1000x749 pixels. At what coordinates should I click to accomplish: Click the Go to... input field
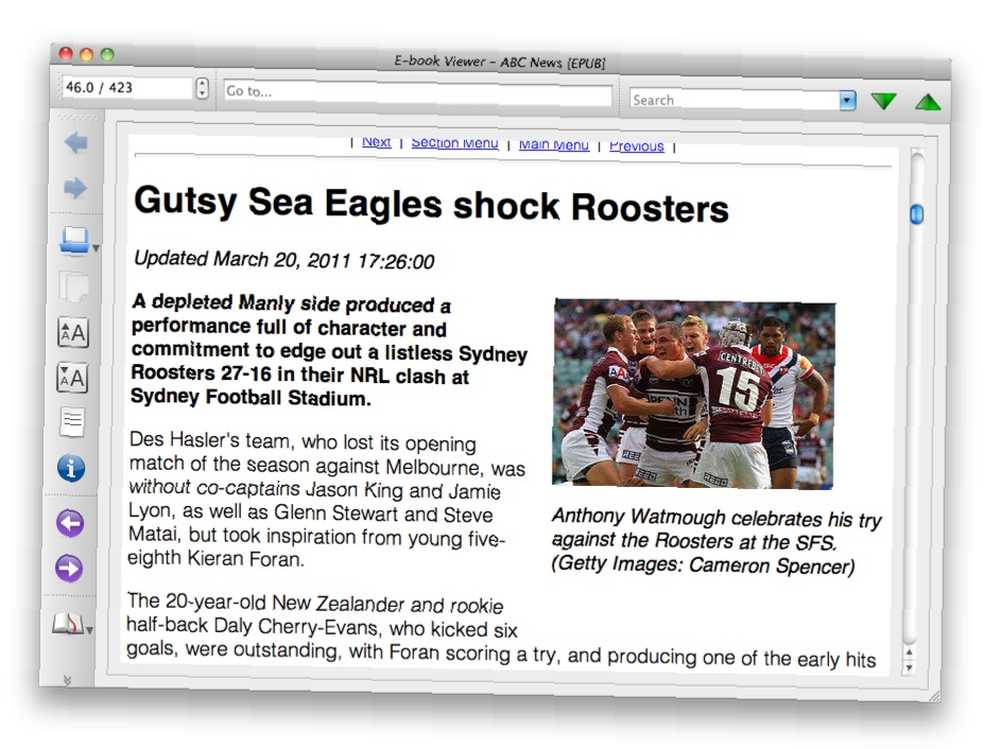418,93
